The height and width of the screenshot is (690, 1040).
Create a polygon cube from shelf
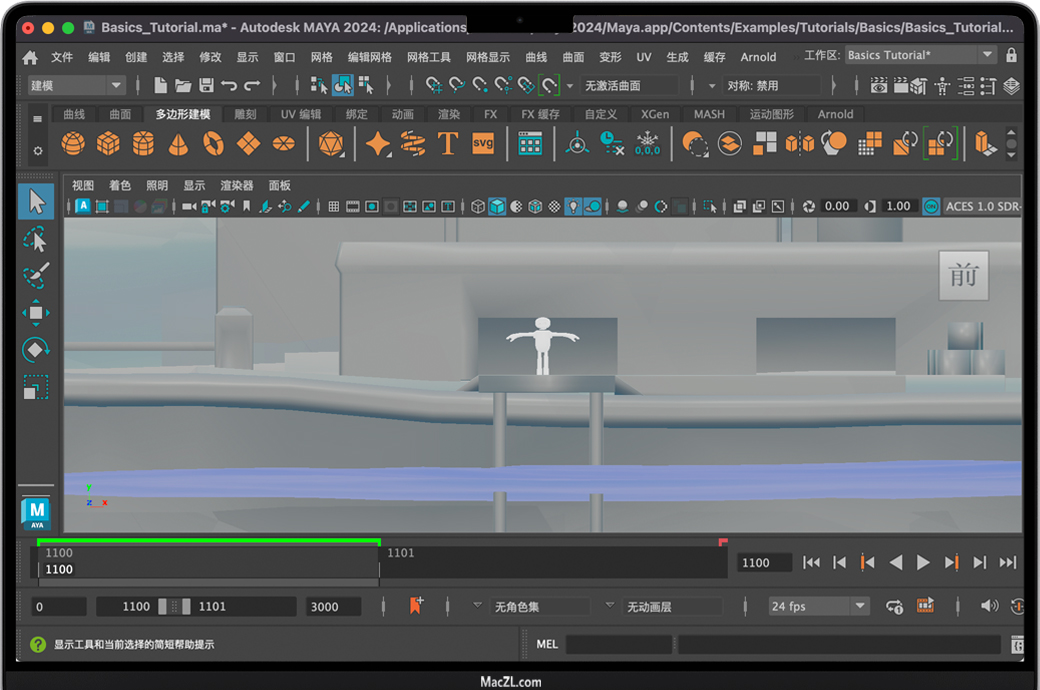pyautogui.click(x=108, y=144)
